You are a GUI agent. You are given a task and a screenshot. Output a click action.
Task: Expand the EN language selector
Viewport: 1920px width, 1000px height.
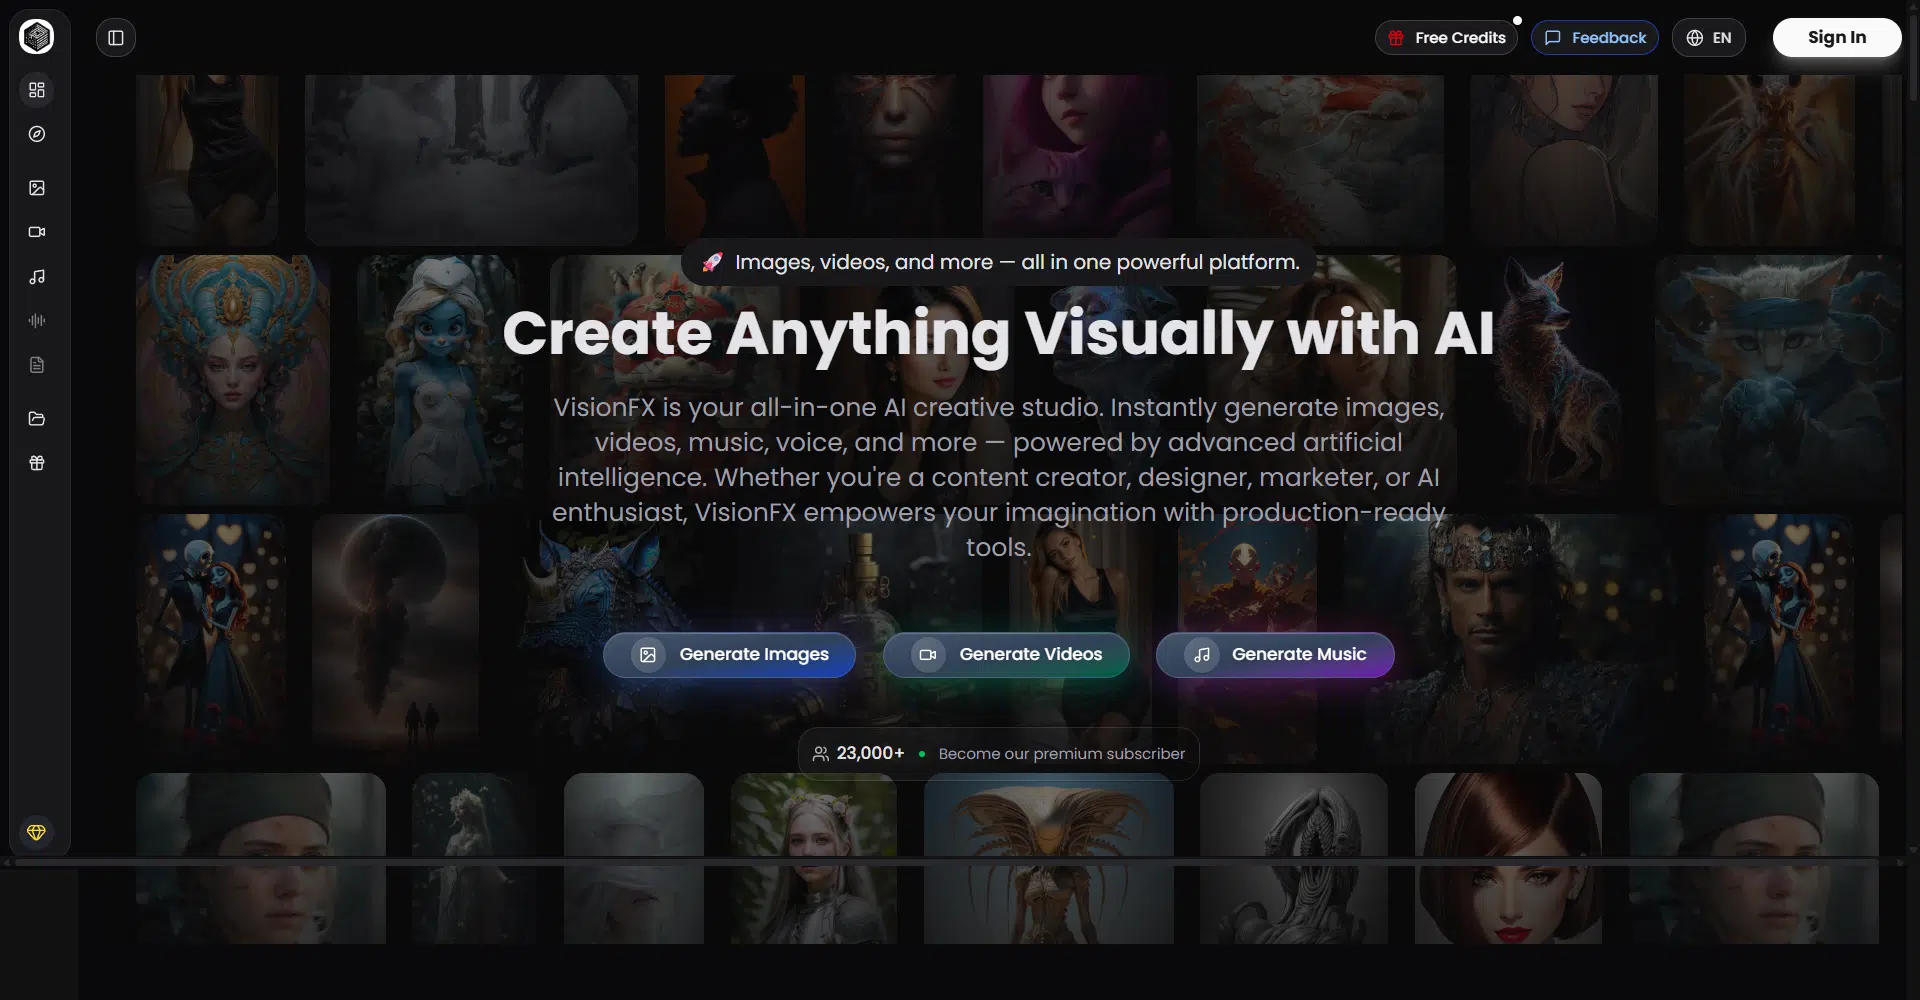tap(1708, 38)
